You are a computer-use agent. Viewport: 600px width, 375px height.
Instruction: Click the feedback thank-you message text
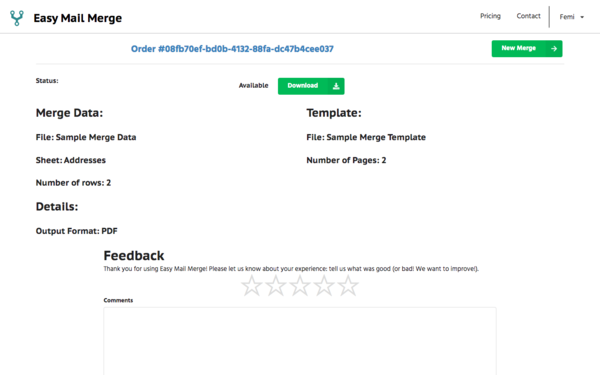(291, 269)
